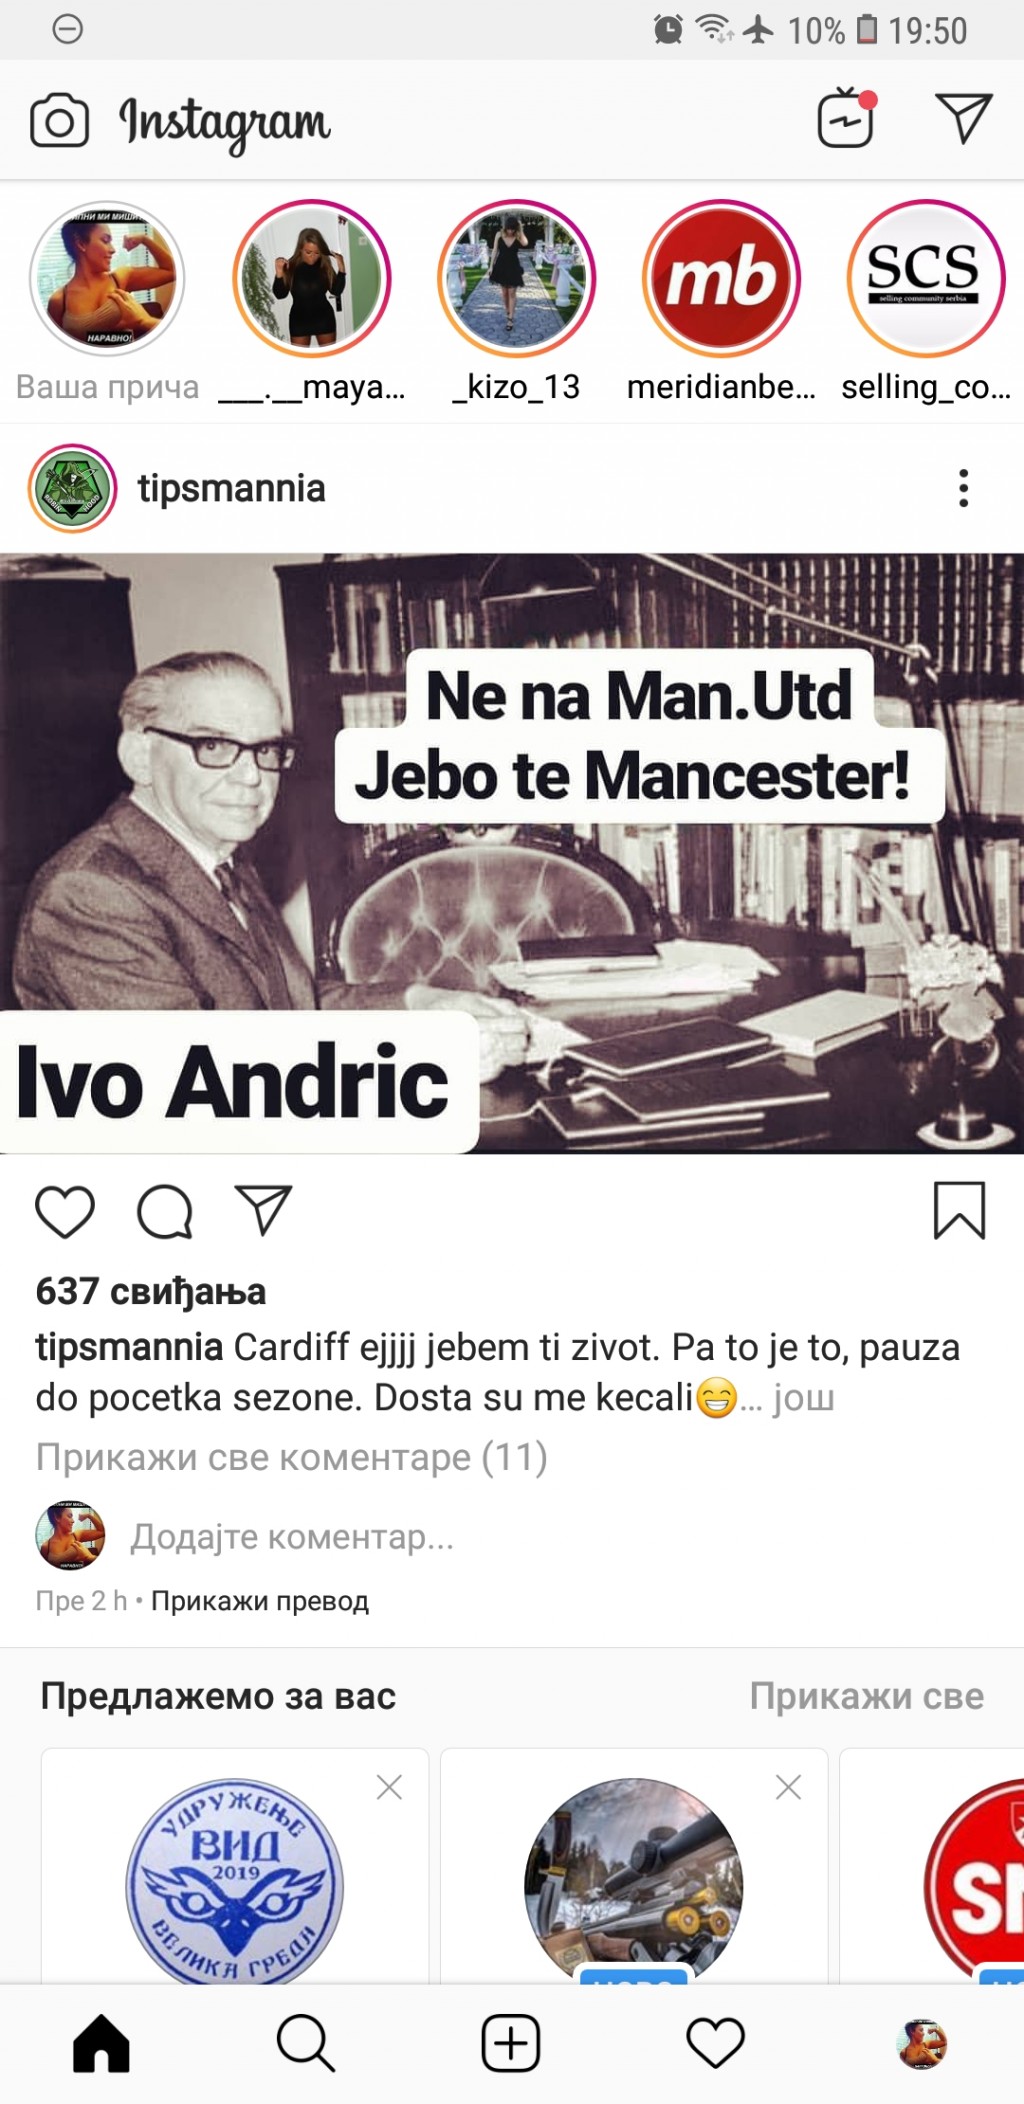Open IGTV from the top bar

847,118
